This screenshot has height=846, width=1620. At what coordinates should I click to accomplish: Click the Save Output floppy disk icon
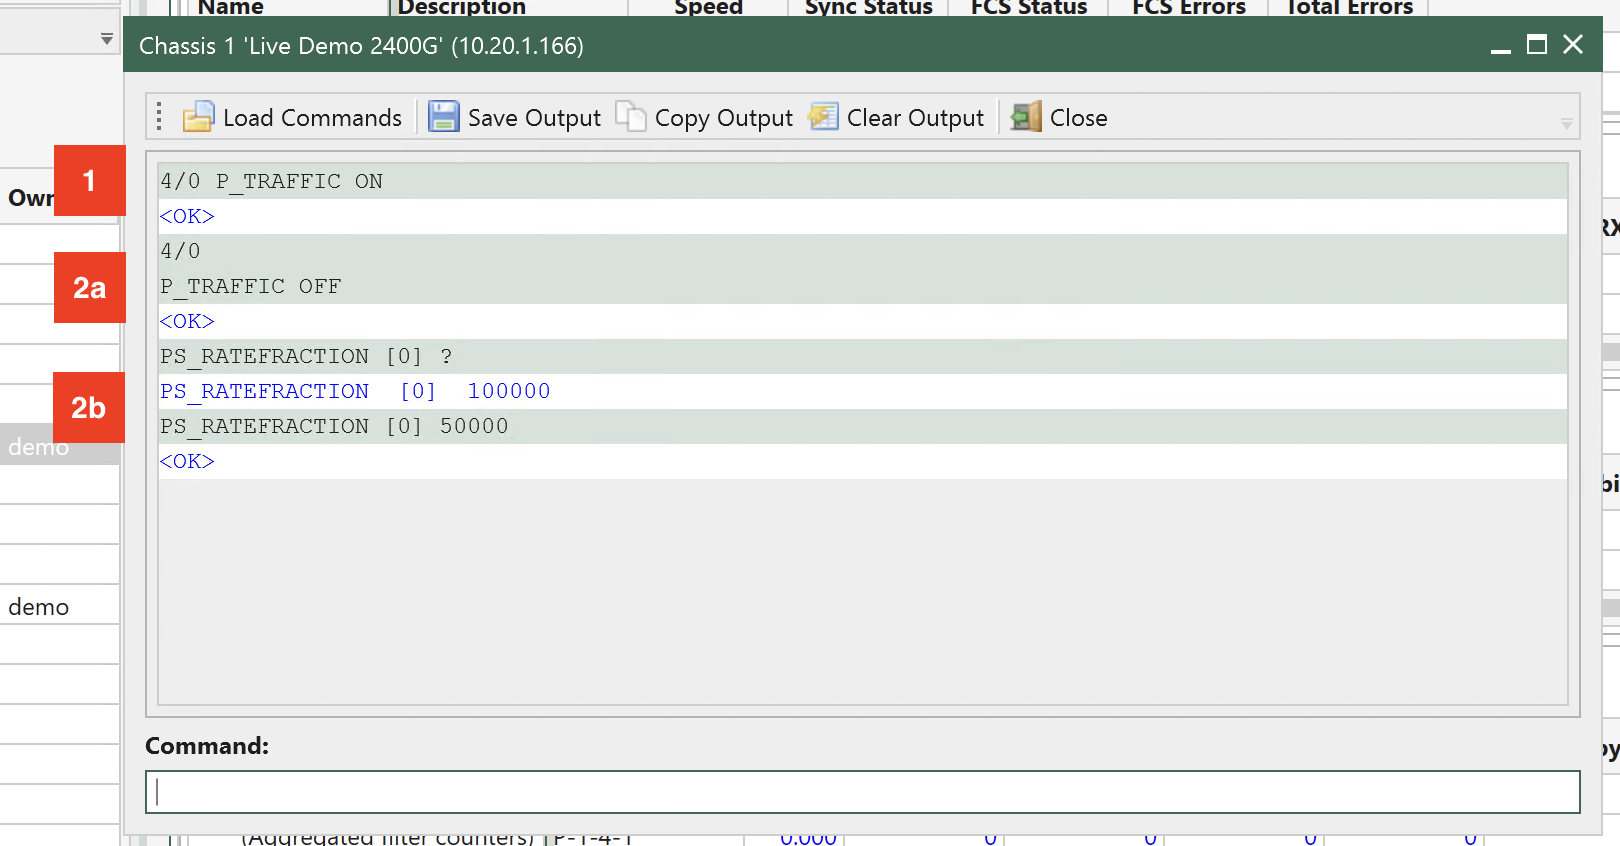[444, 117]
